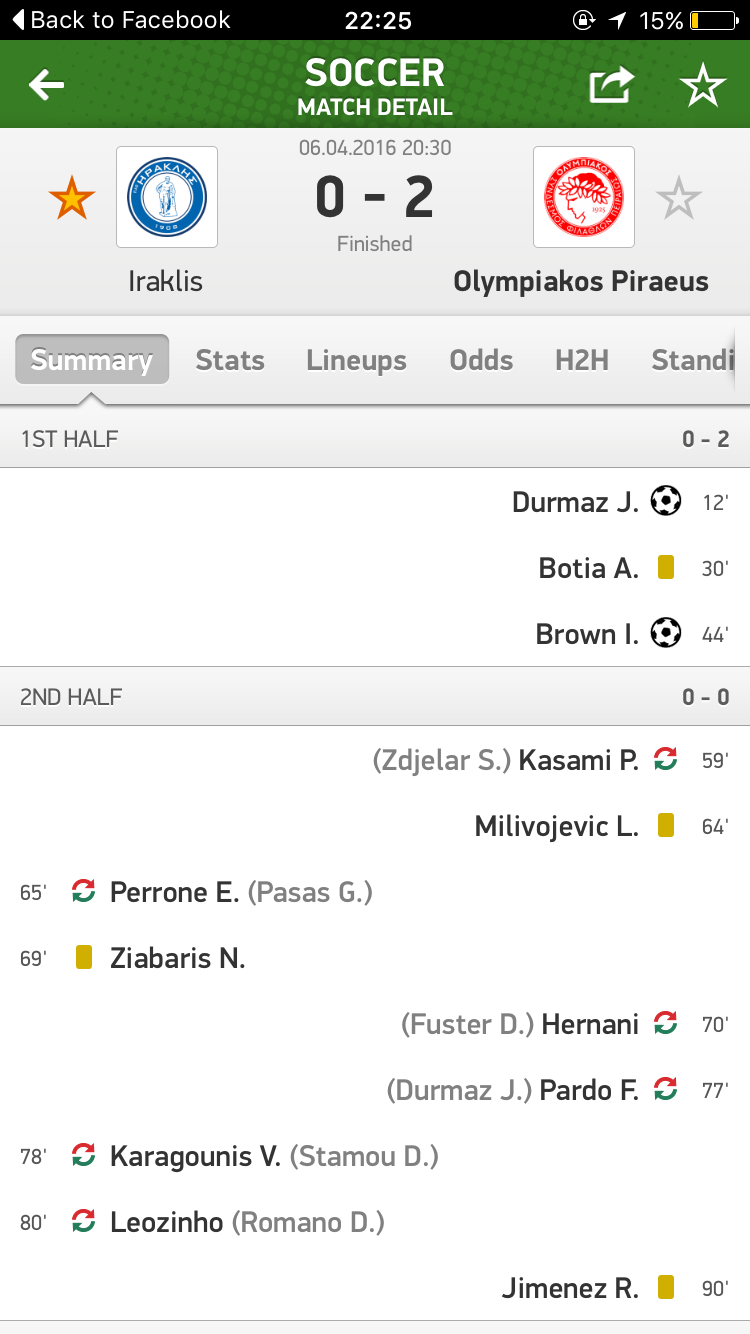Image resolution: width=750 pixels, height=1334 pixels.
Task: Tap the white star favorite match icon
Action: (x=702, y=86)
